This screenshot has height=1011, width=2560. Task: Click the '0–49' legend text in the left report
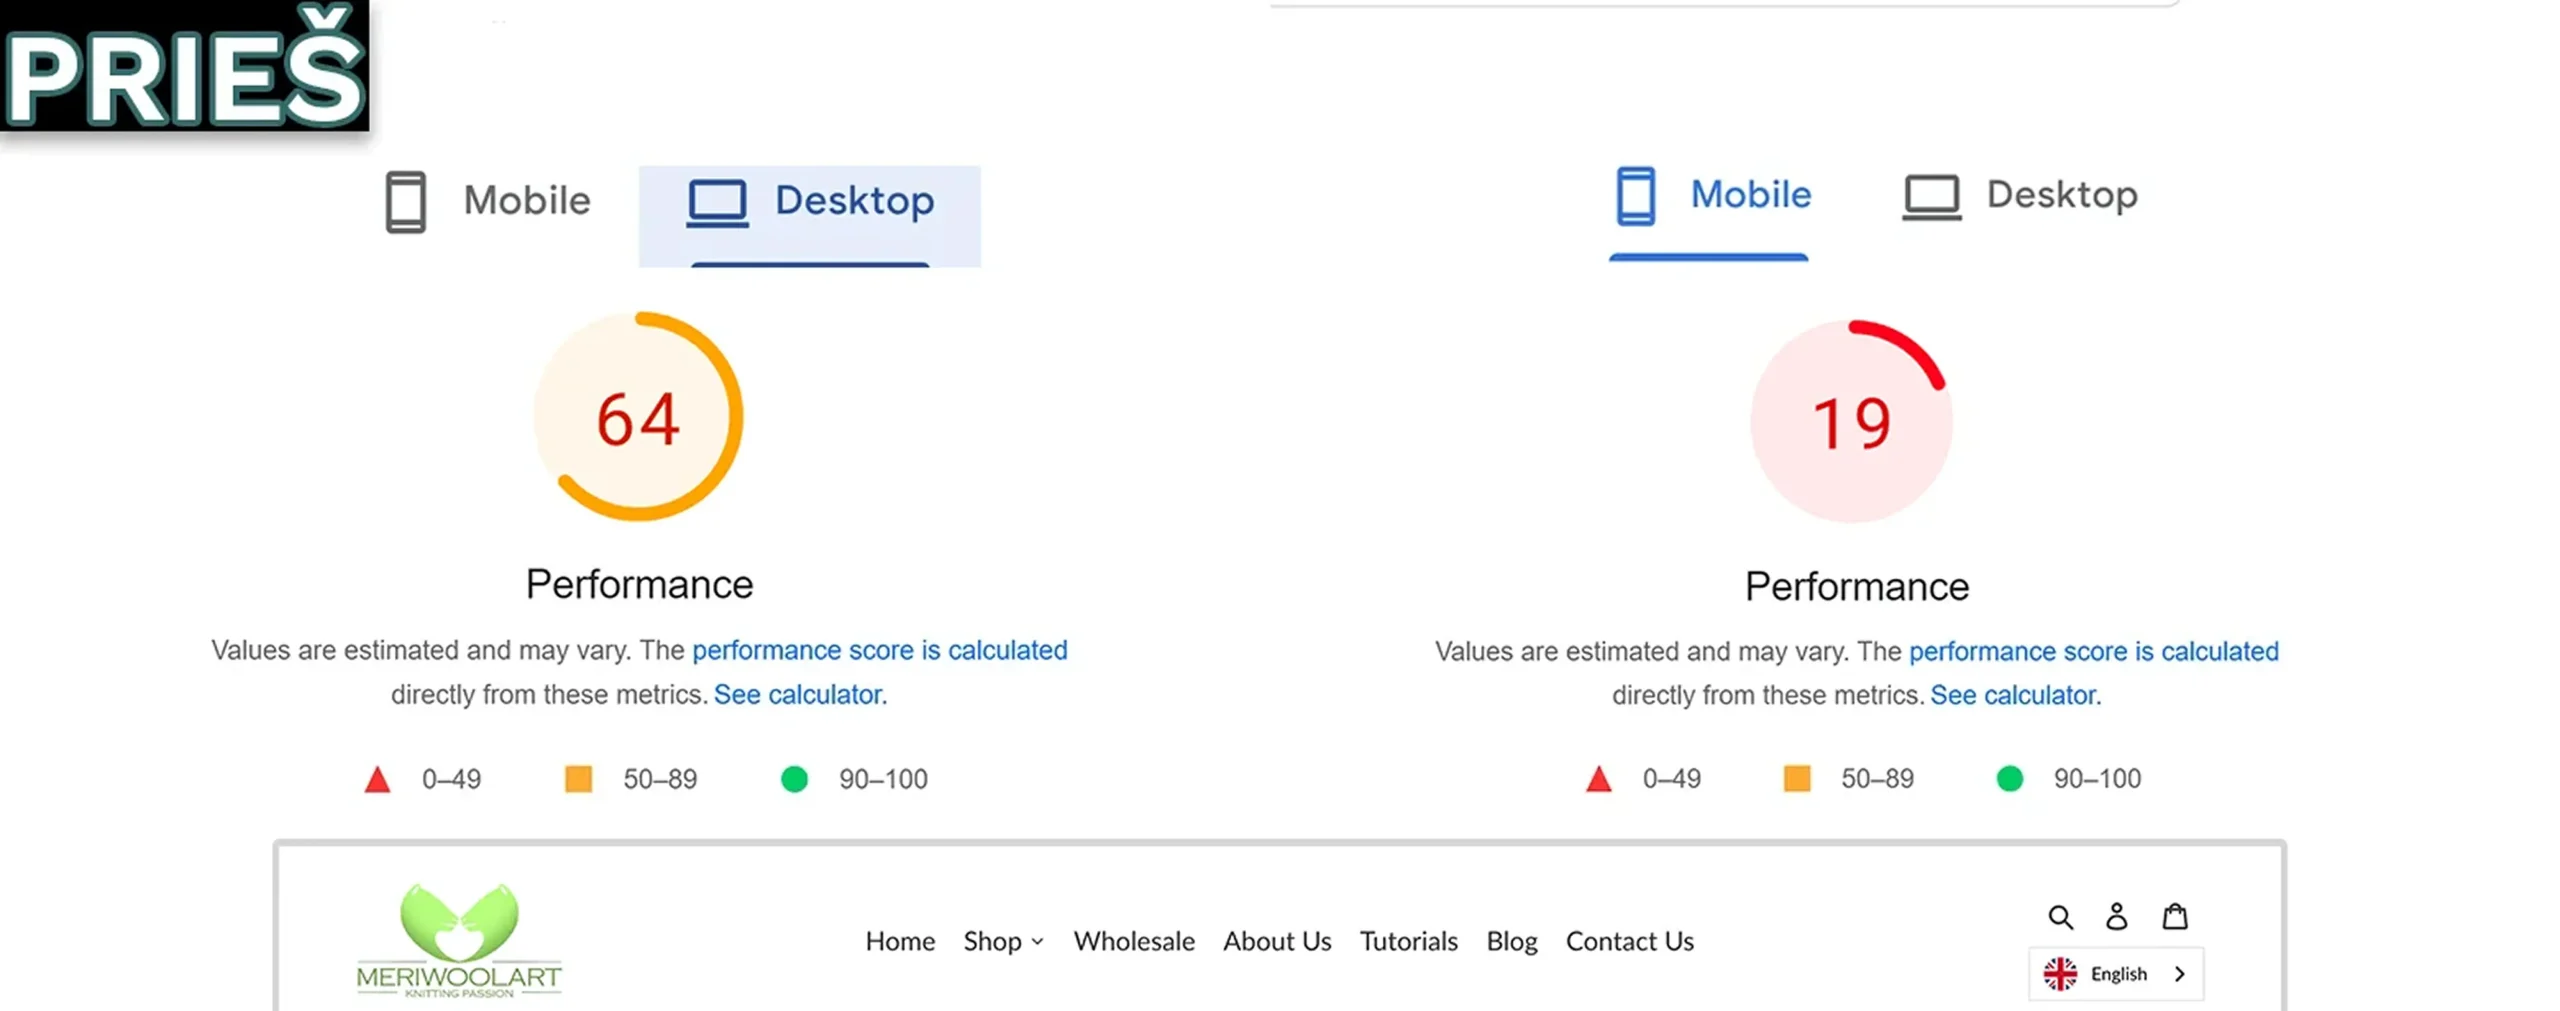(451, 779)
